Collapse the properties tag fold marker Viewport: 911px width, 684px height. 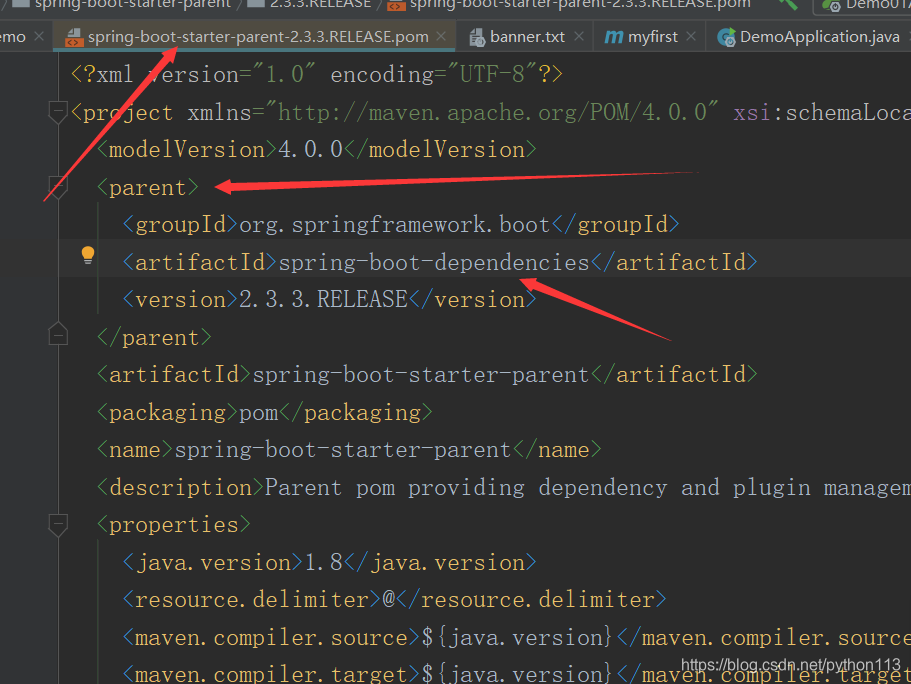(x=58, y=525)
